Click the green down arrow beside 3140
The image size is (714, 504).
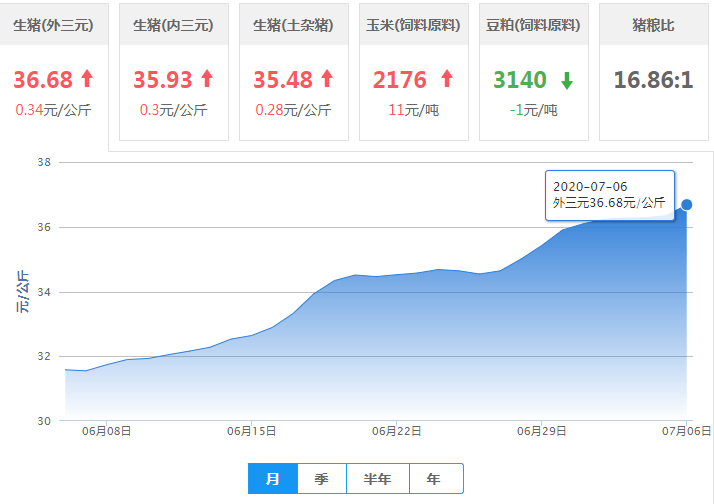567,79
